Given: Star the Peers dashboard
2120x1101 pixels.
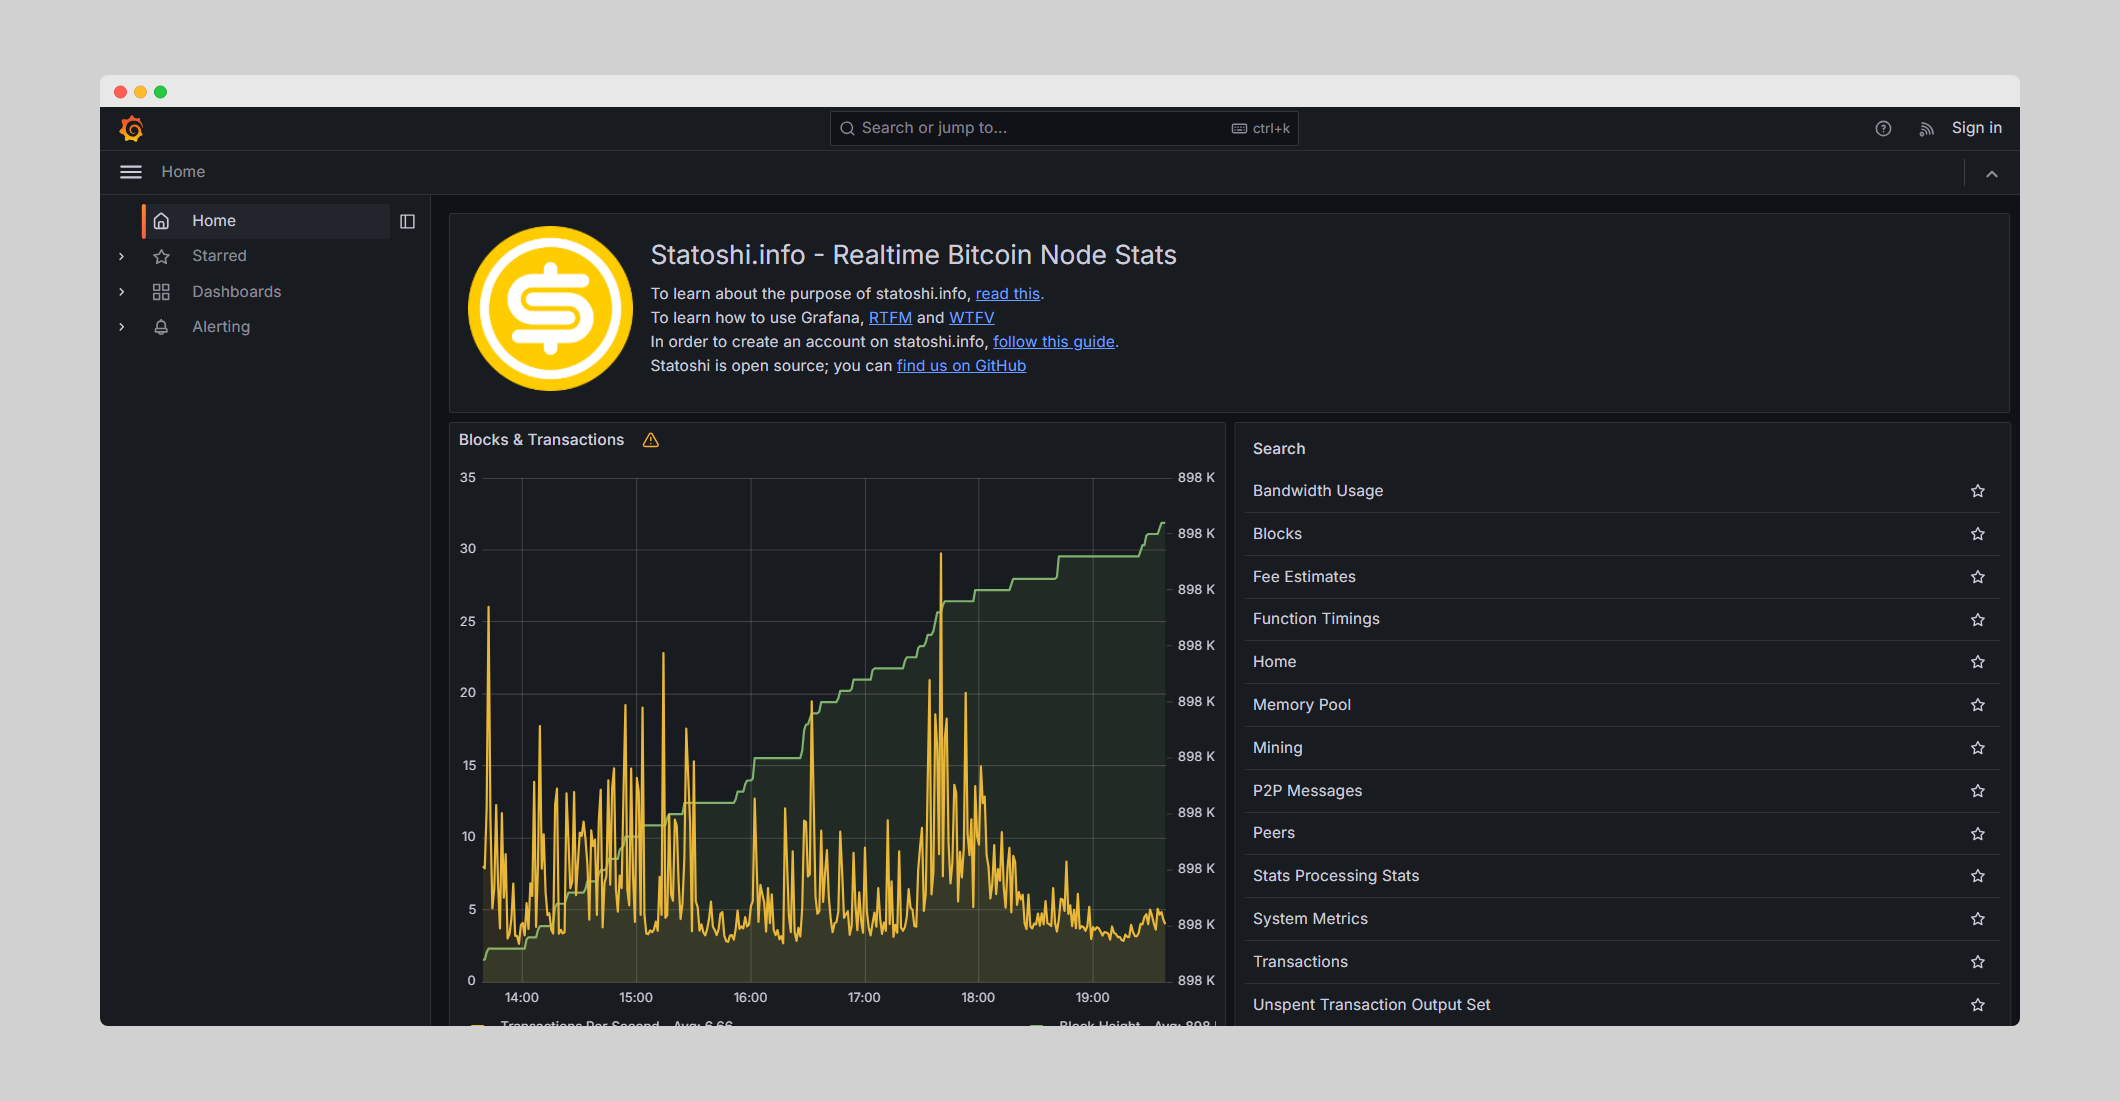Looking at the screenshot, I should click(x=1977, y=834).
